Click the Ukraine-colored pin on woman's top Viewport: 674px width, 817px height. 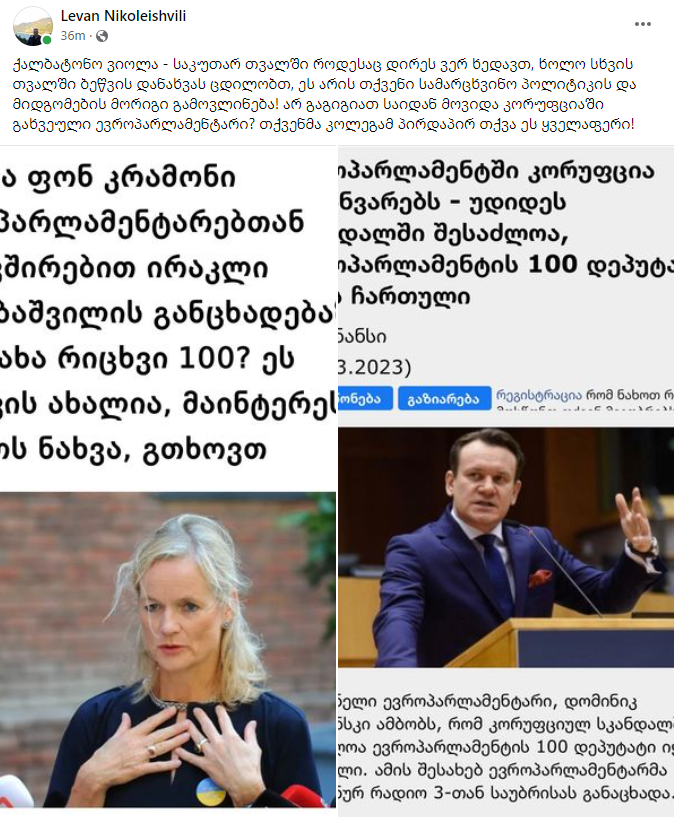pyautogui.click(x=211, y=791)
